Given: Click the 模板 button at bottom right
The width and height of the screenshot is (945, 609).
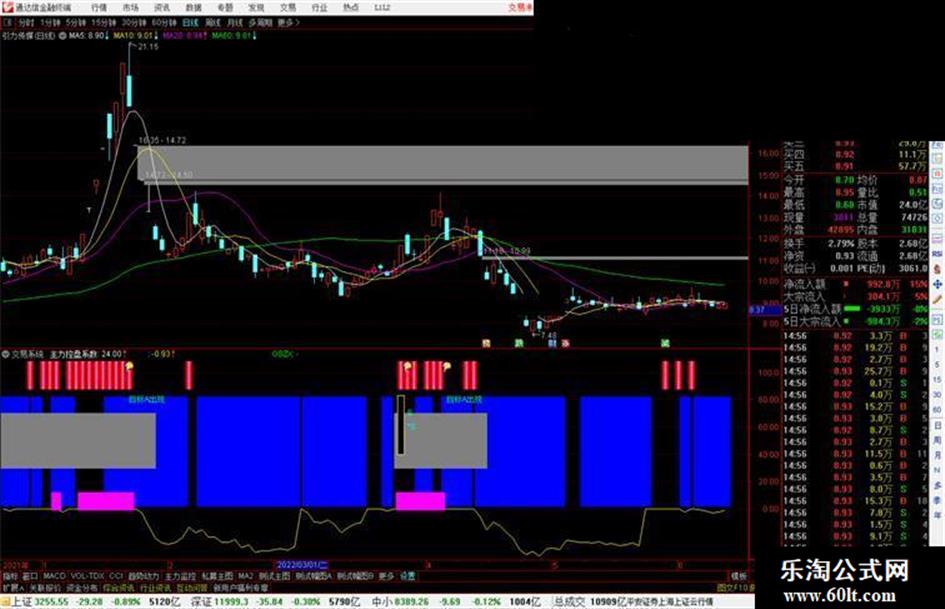Looking at the screenshot, I should [x=739, y=576].
